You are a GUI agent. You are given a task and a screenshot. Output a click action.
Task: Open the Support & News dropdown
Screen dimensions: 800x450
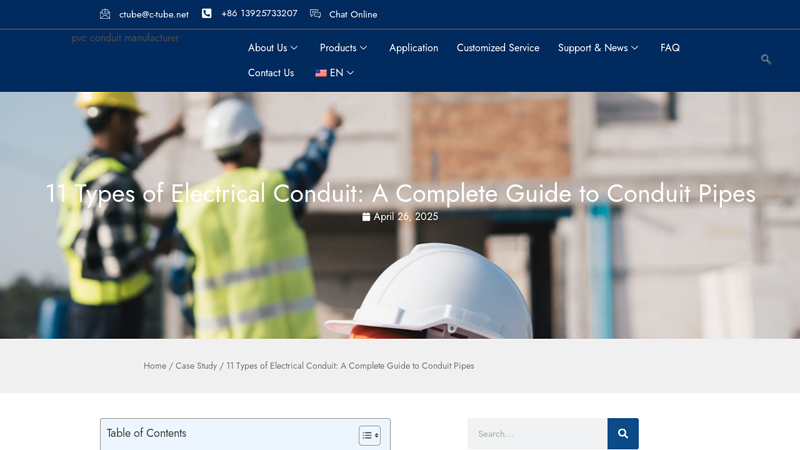coord(598,48)
